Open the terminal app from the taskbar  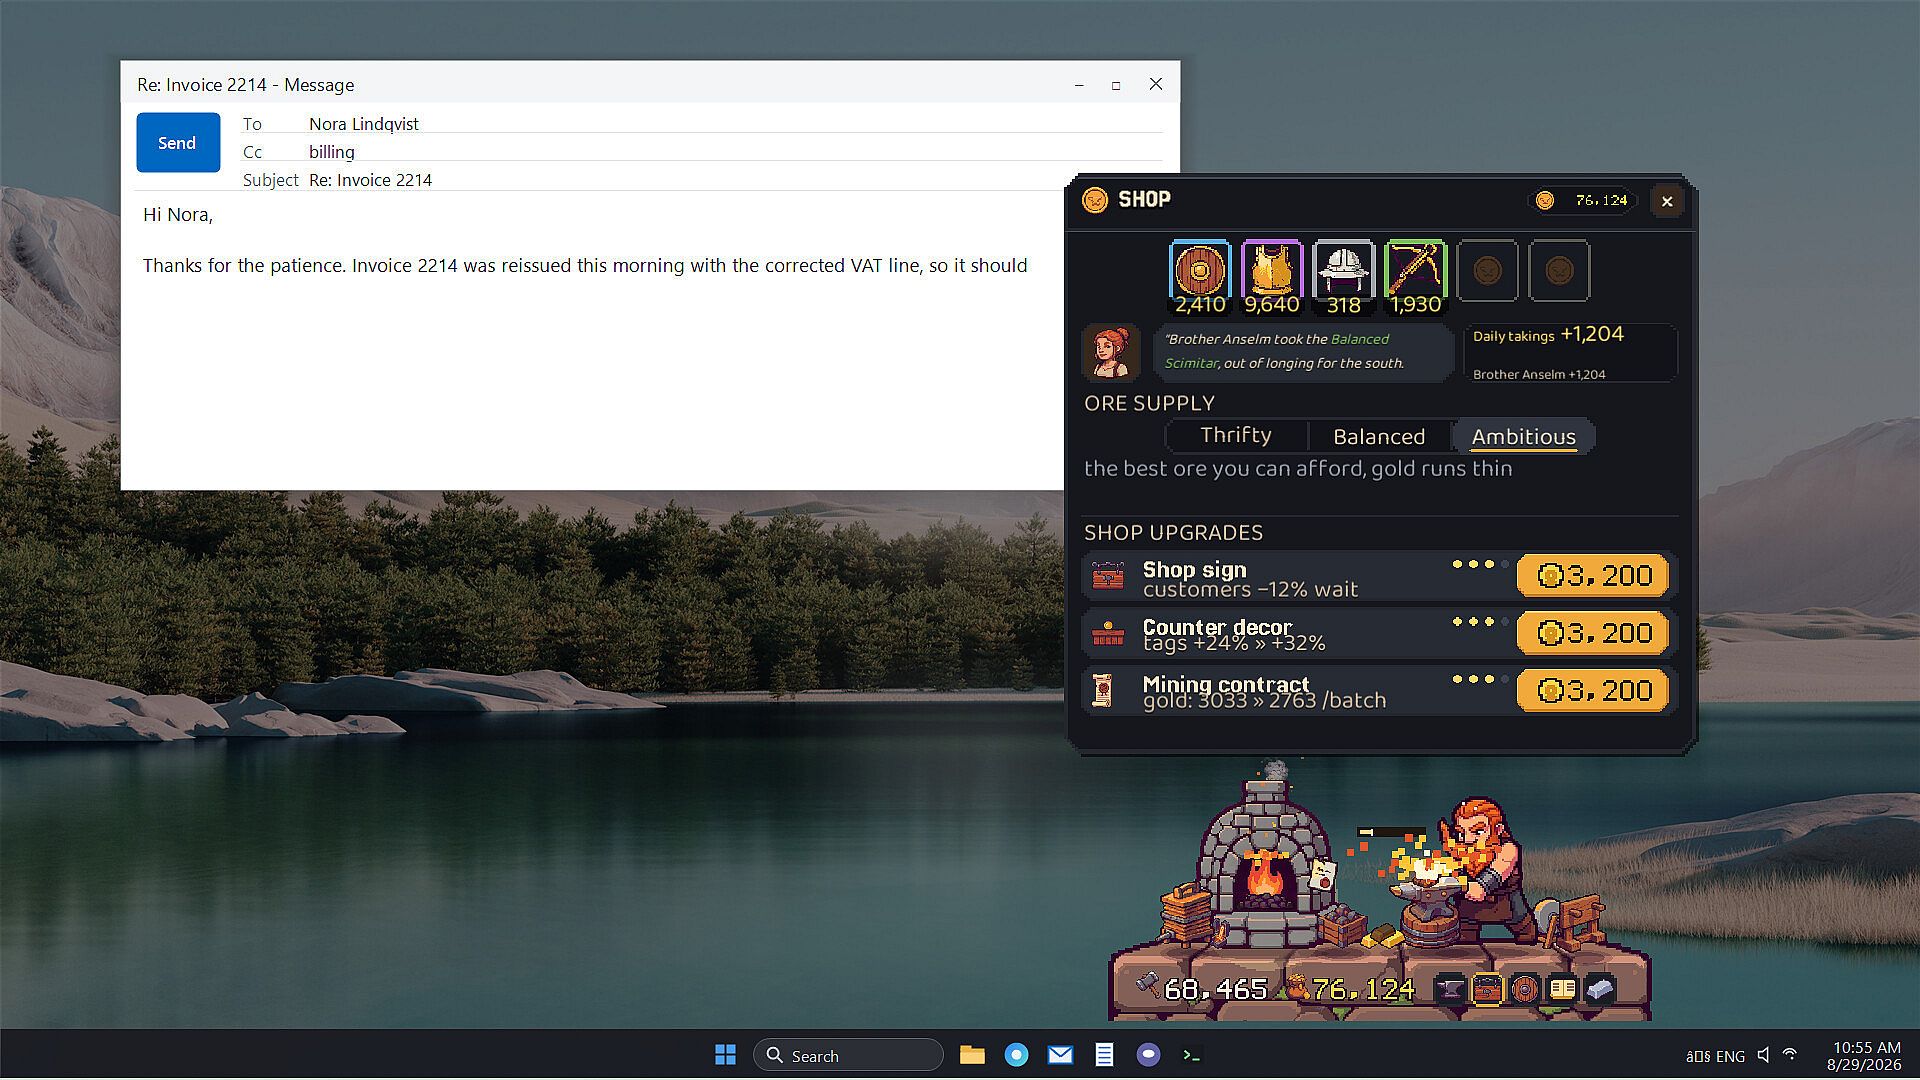click(x=1192, y=1055)
